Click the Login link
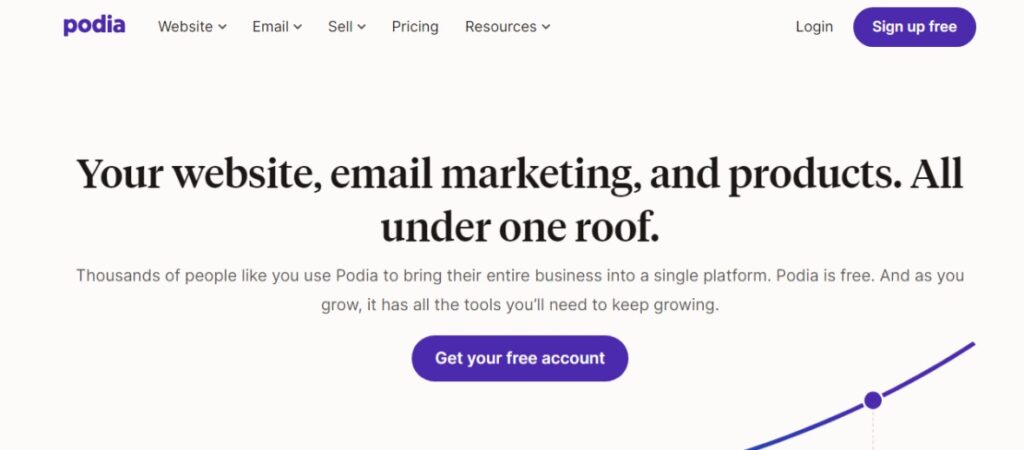This screenshot has width=1024, height=450. 814,27
